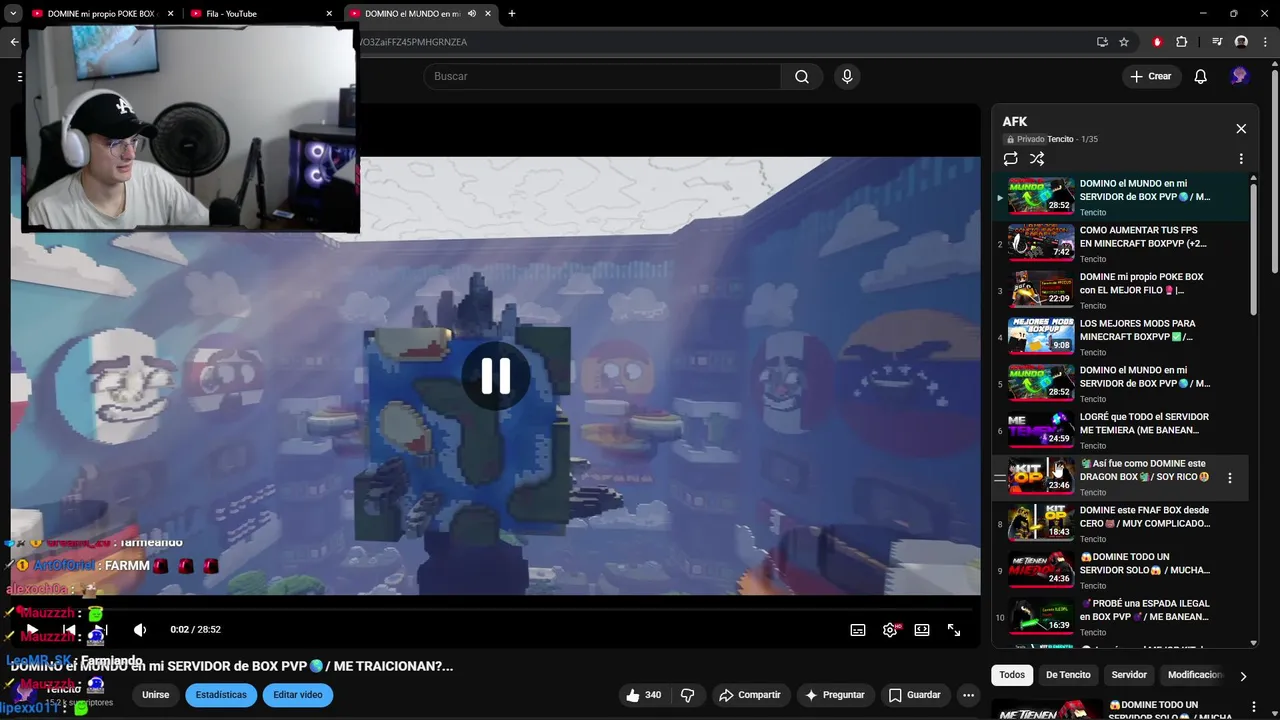Open Chrome profile avatar
The image size is (1280, 720).
[1241, 42]
